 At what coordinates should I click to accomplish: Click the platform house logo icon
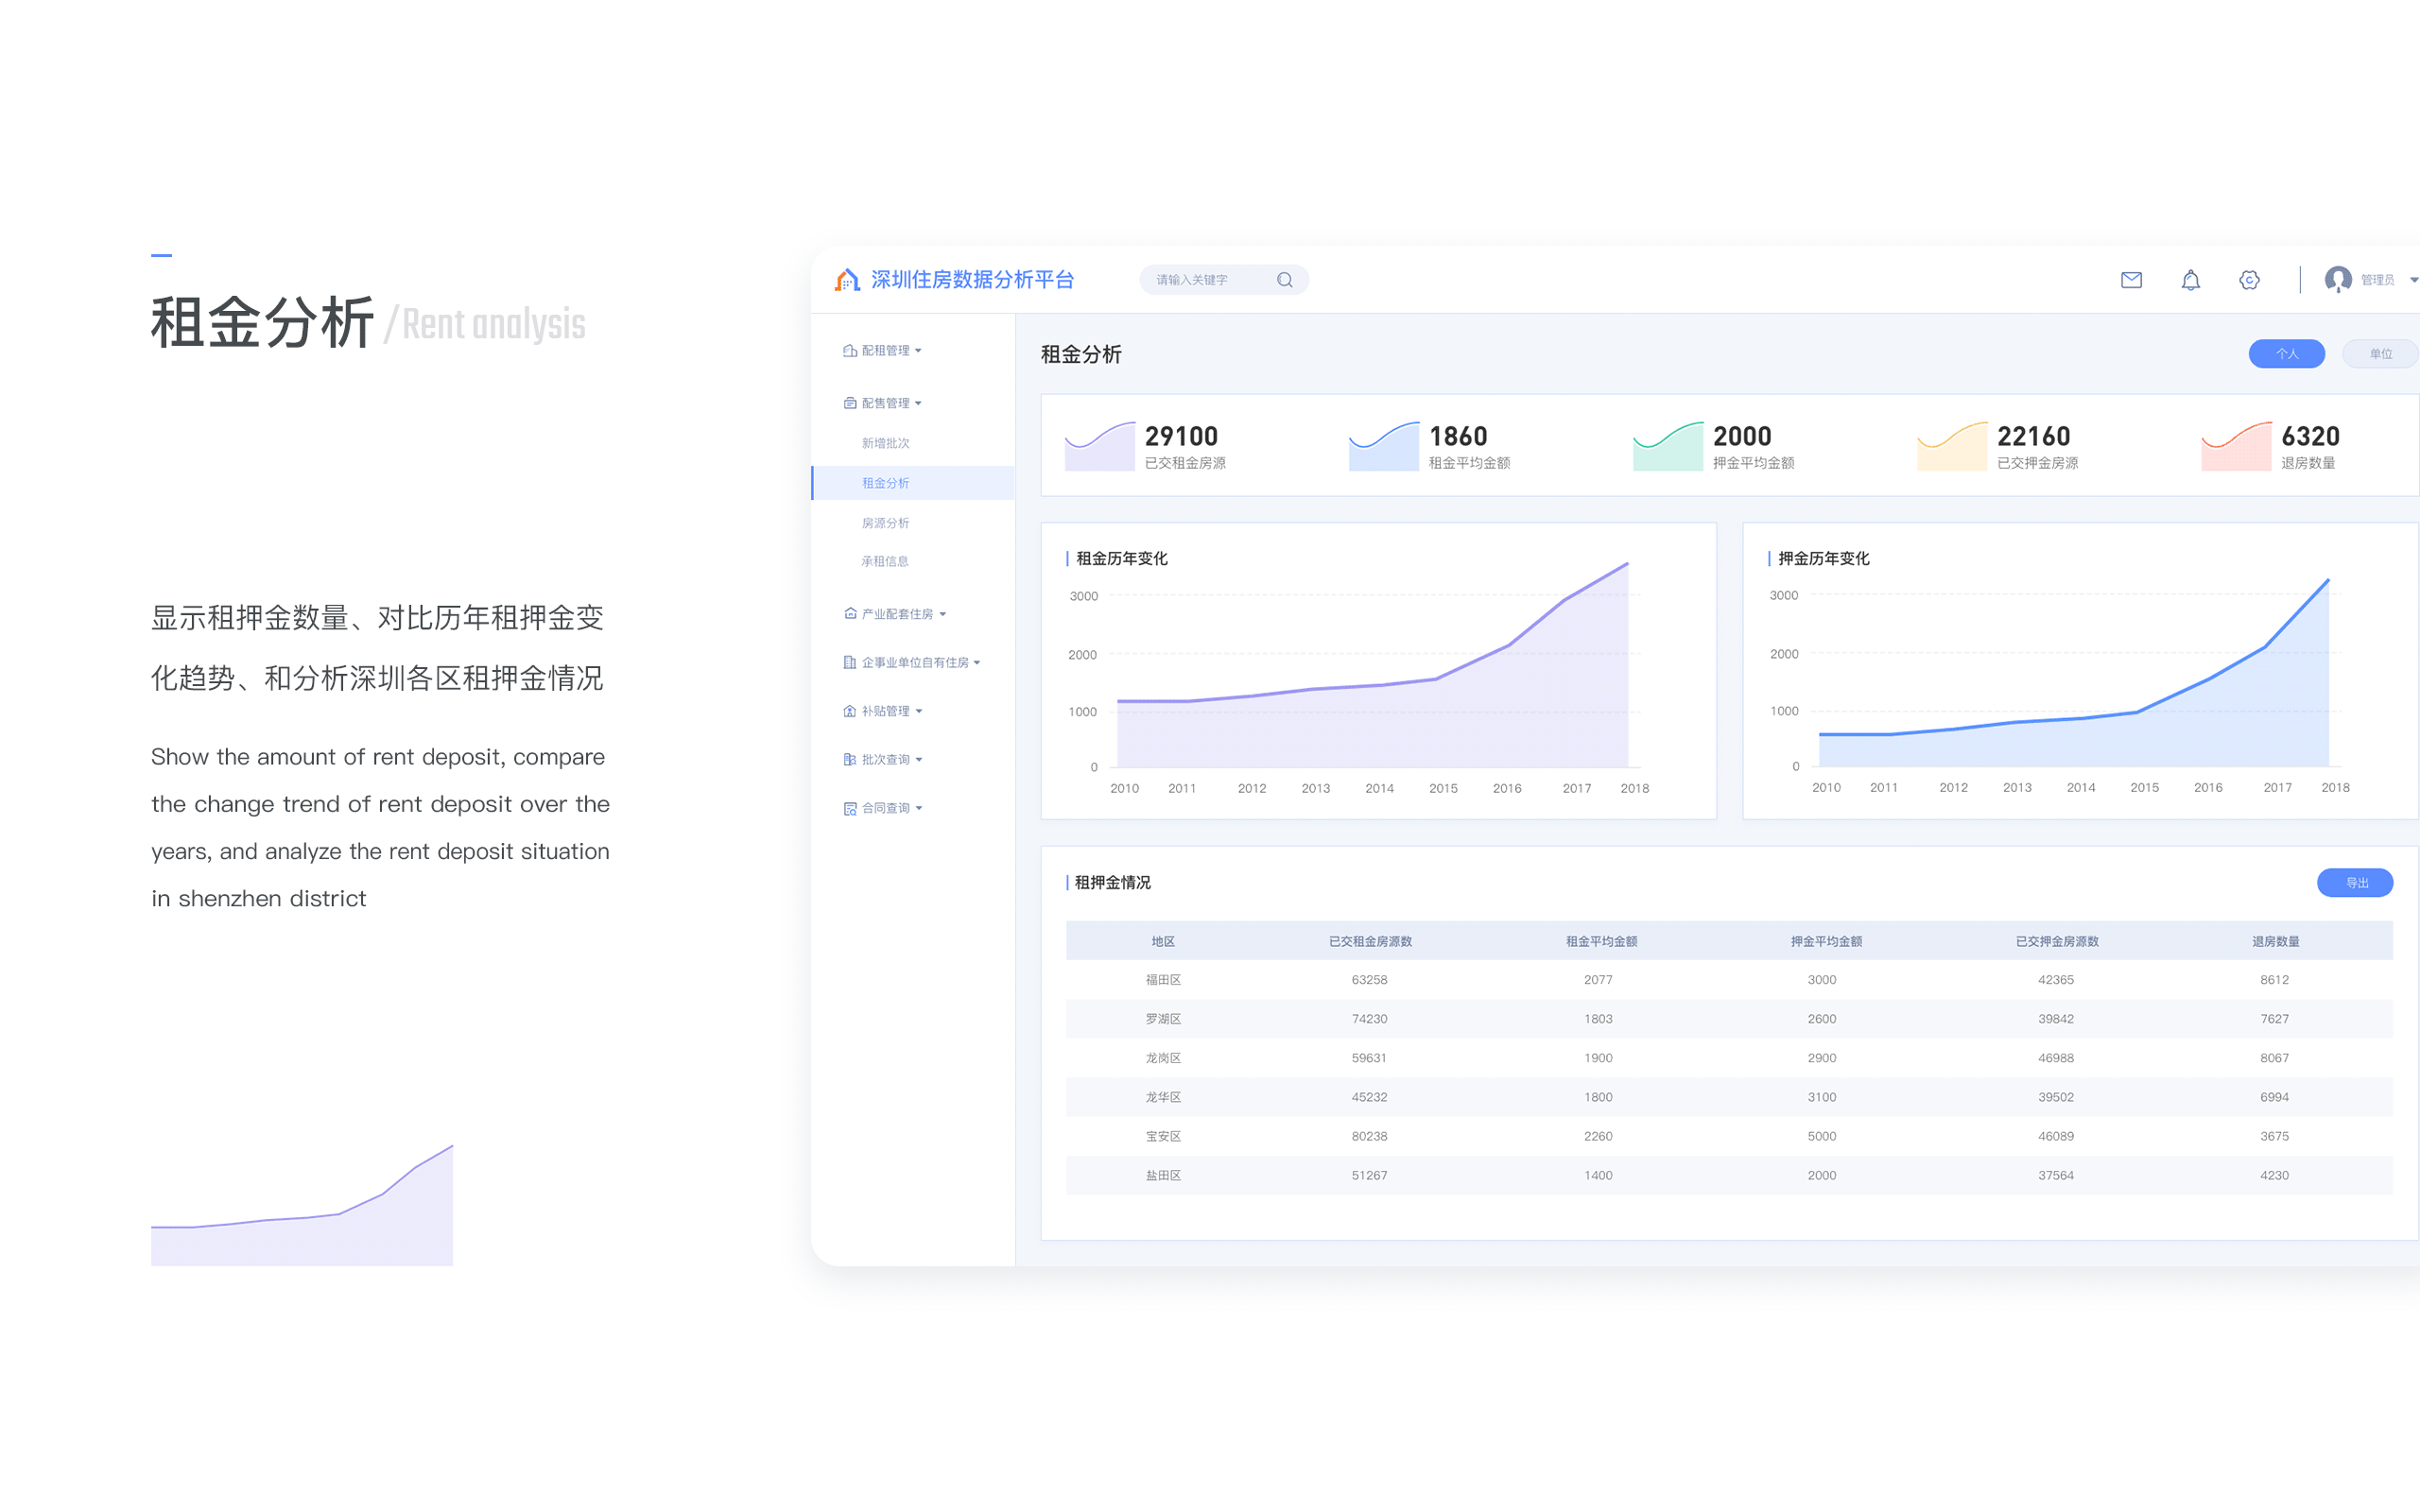(847, 280)
